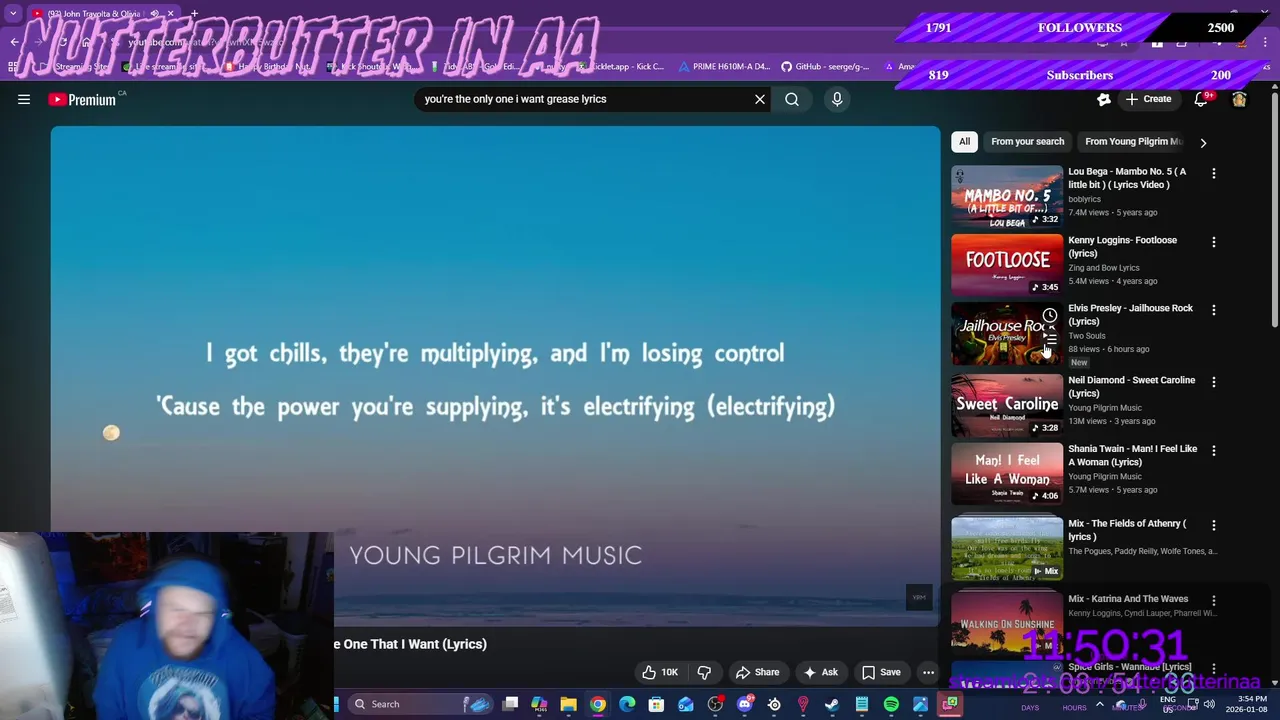
Task: Close the John Travolta YouTube tab
Action: (x=170, y=14)
